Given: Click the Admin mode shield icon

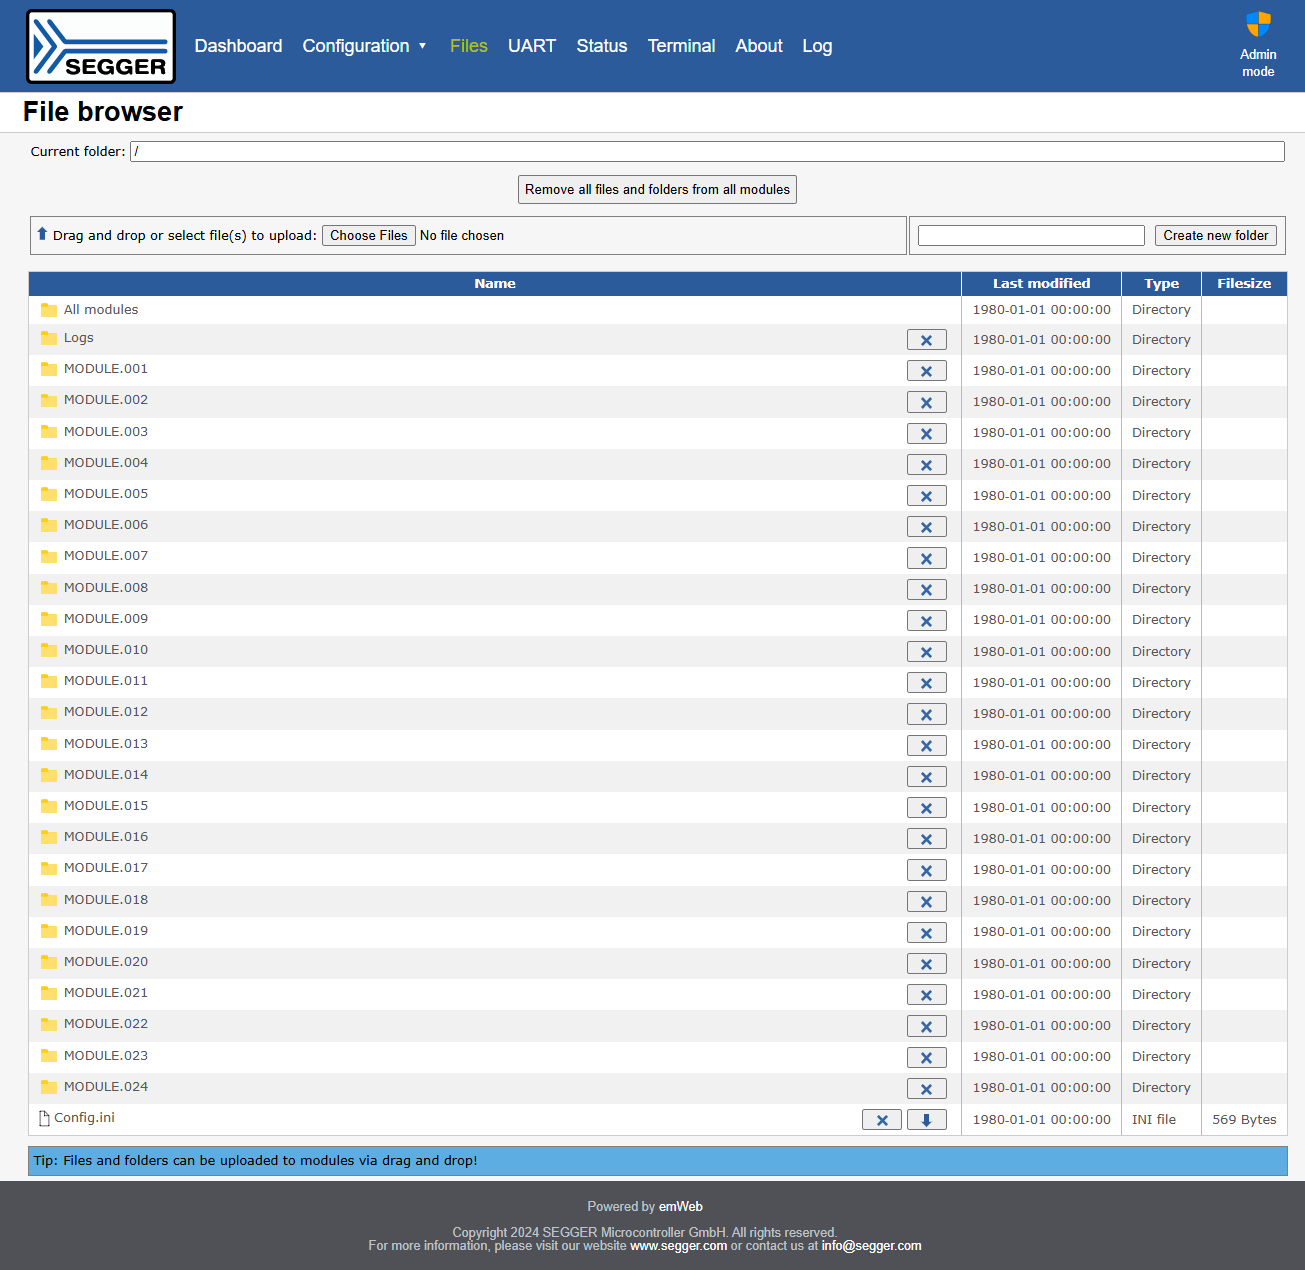Looking at the screenshot, I should 1258,24.
